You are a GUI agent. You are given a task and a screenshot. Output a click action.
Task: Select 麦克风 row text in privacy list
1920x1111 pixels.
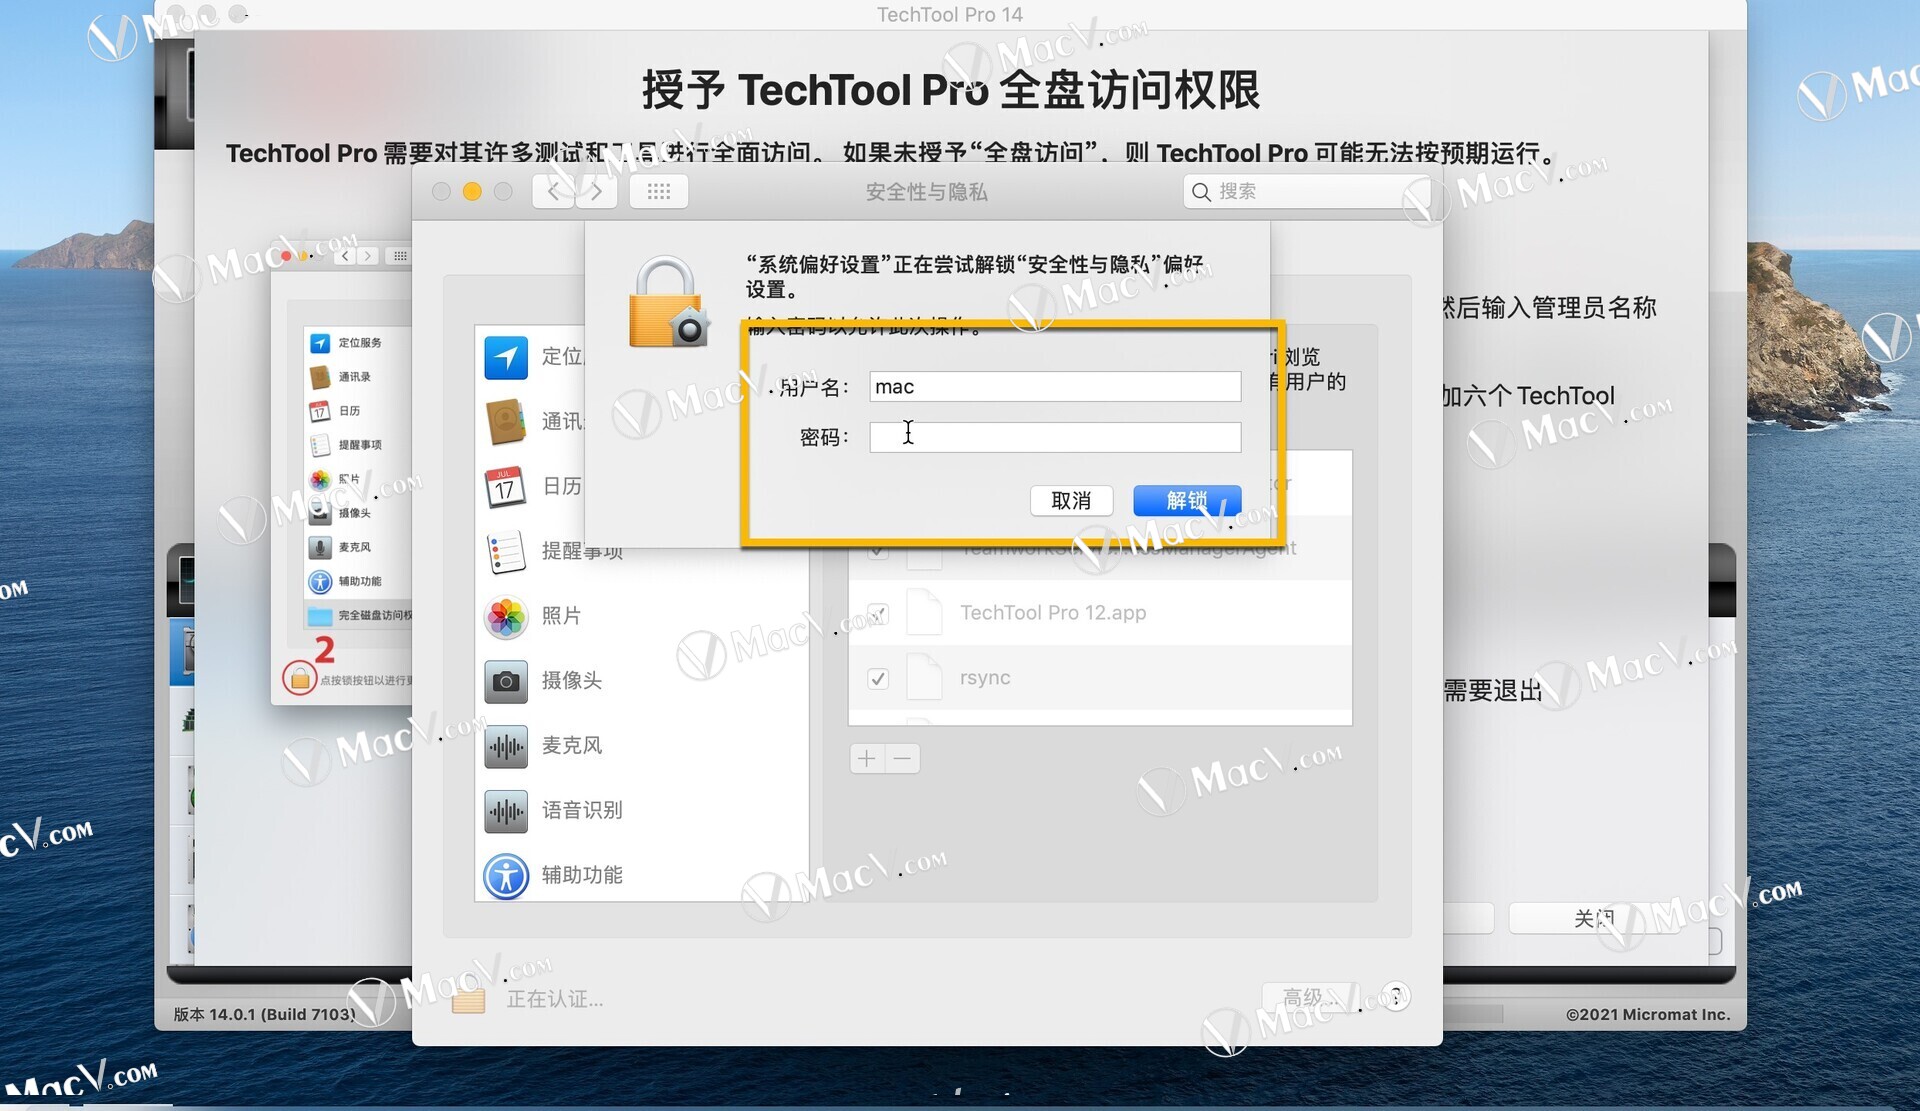tap(572, 746)
